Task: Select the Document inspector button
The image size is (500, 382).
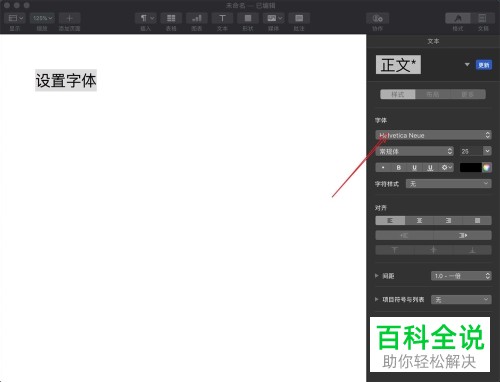Action: pyautogui.click(x=483, y=18)
